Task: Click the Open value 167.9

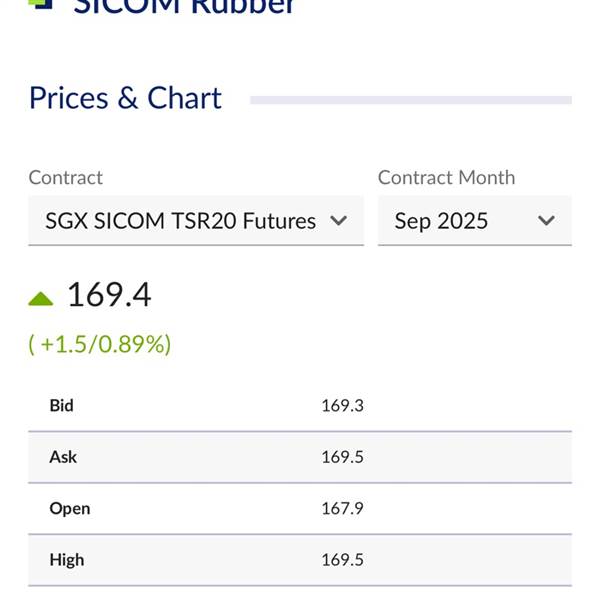Action: (x=342, y=509)
